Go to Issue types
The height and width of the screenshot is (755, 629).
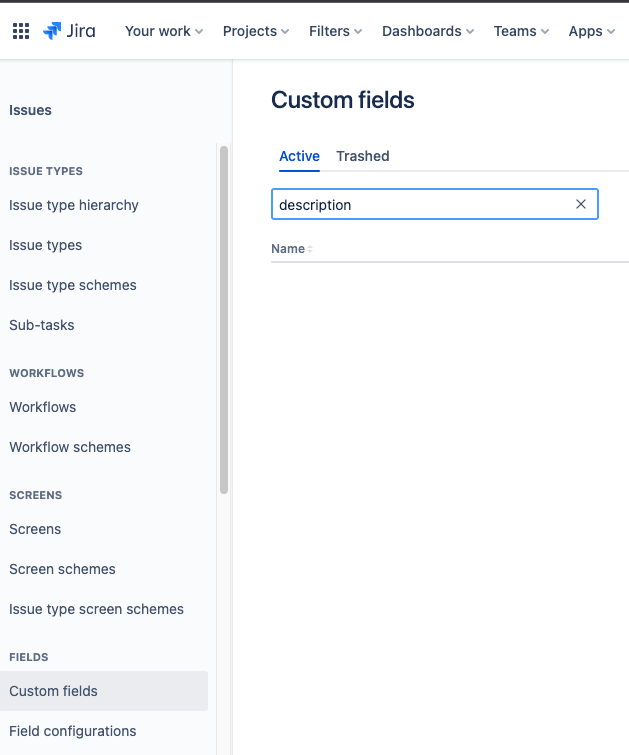tap(45, 245)
